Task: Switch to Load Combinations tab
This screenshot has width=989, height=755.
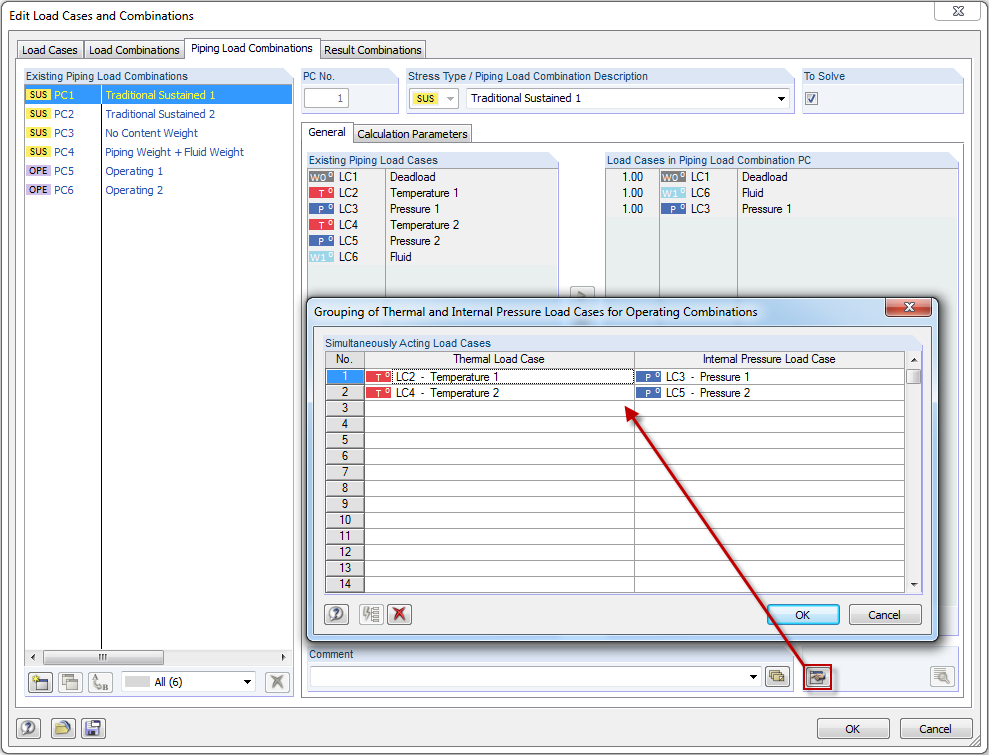Action: point(134,50)
